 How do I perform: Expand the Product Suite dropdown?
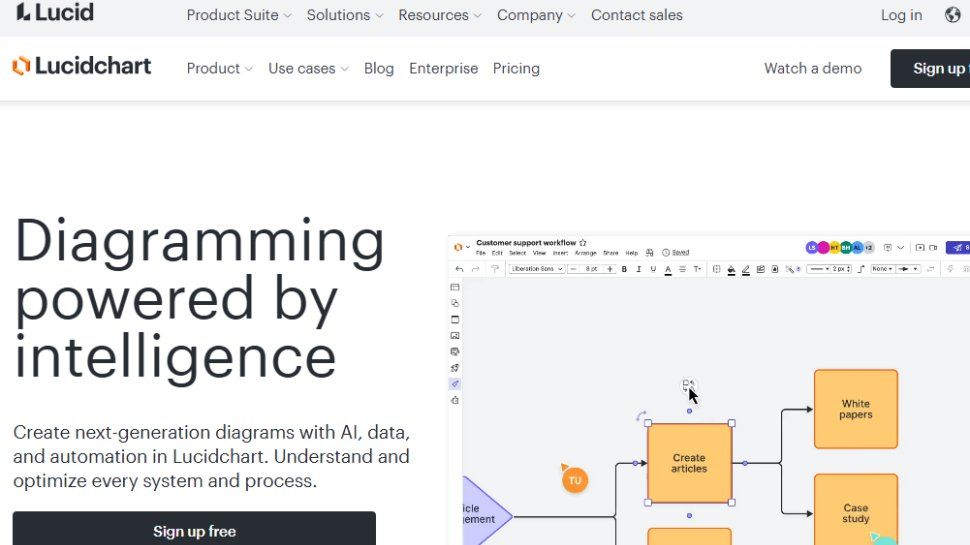coord(239,15)
